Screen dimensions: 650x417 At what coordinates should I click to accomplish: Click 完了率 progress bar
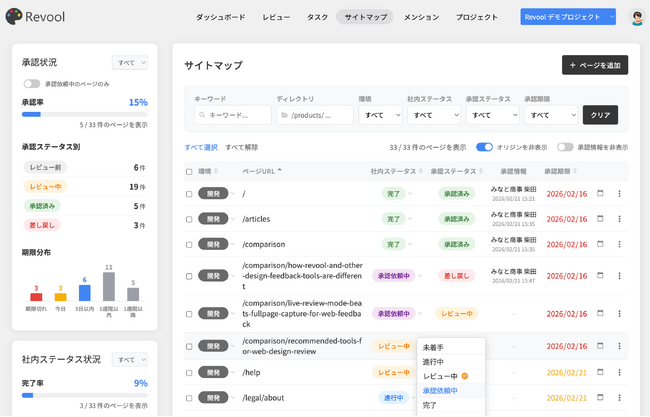pos(85,395)
